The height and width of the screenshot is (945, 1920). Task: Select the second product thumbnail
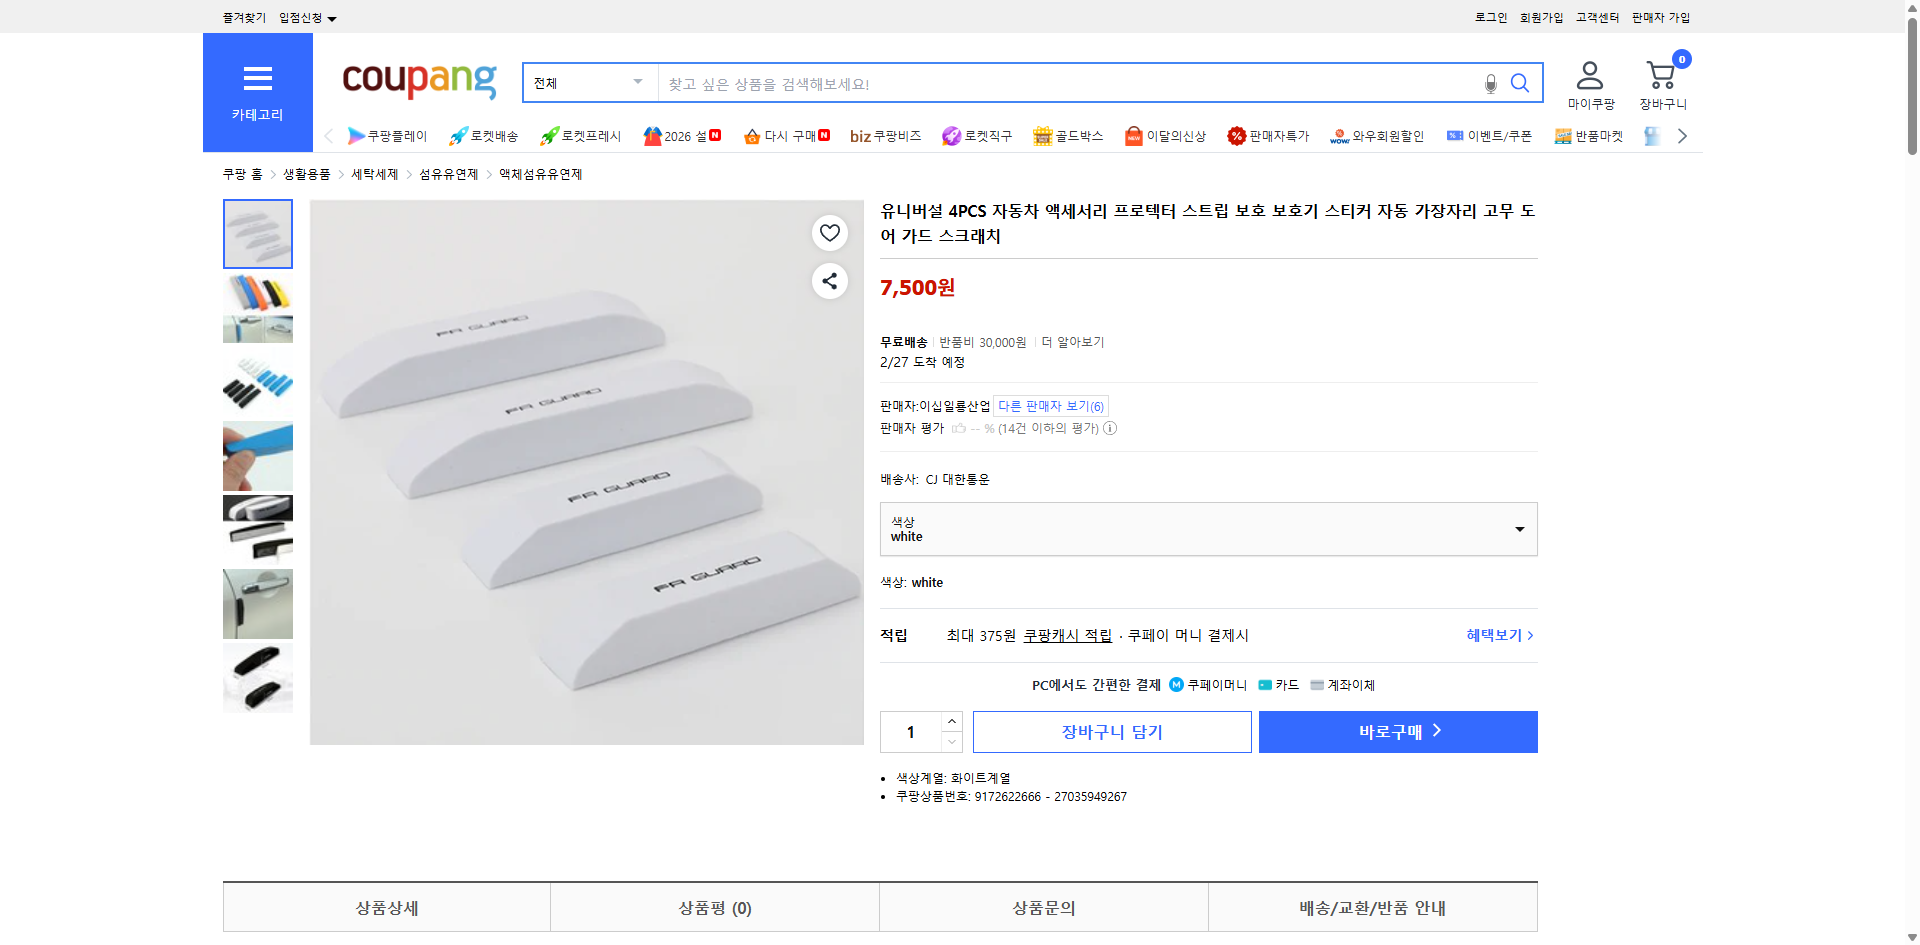pyautogui.click(x=257, y=308)
